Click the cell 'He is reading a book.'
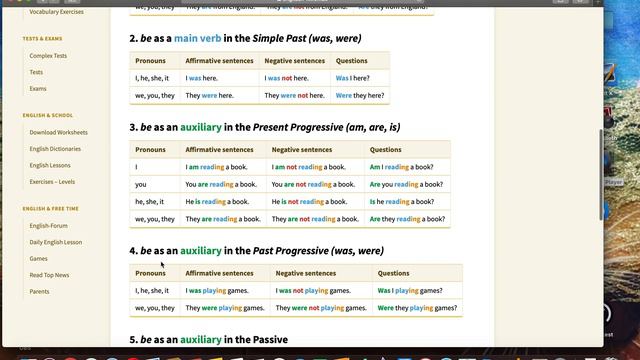 click(223, 202)
